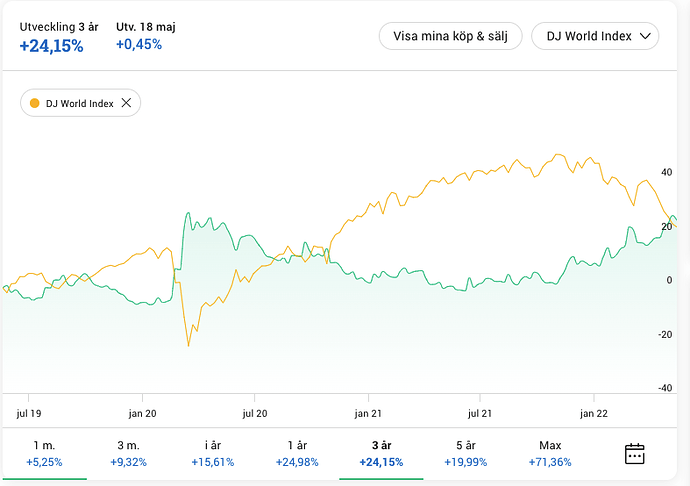Show the Max time range
The width and height of the screenshot is (690, 486).
[549, 453]
